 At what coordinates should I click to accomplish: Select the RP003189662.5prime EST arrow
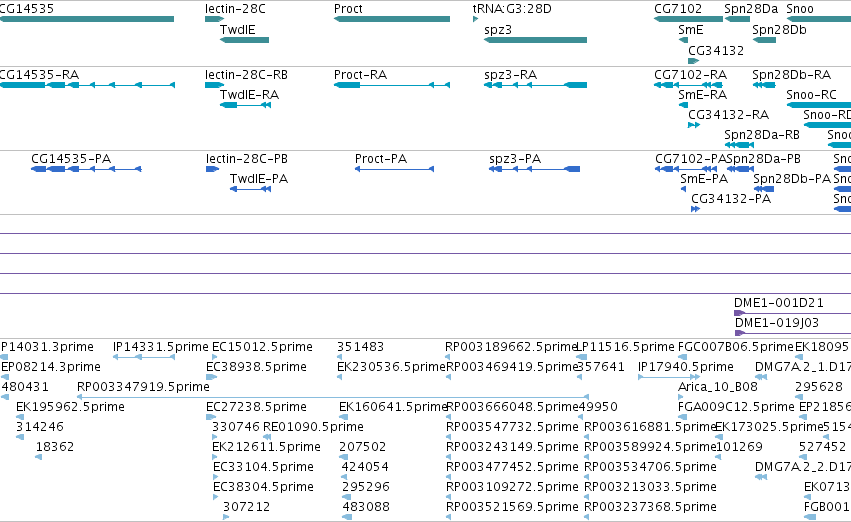point(448,357)
